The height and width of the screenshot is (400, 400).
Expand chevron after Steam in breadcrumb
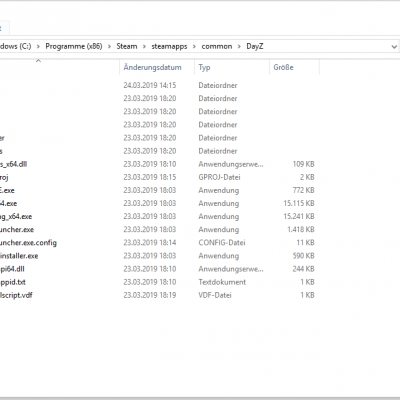coord(144,47)
